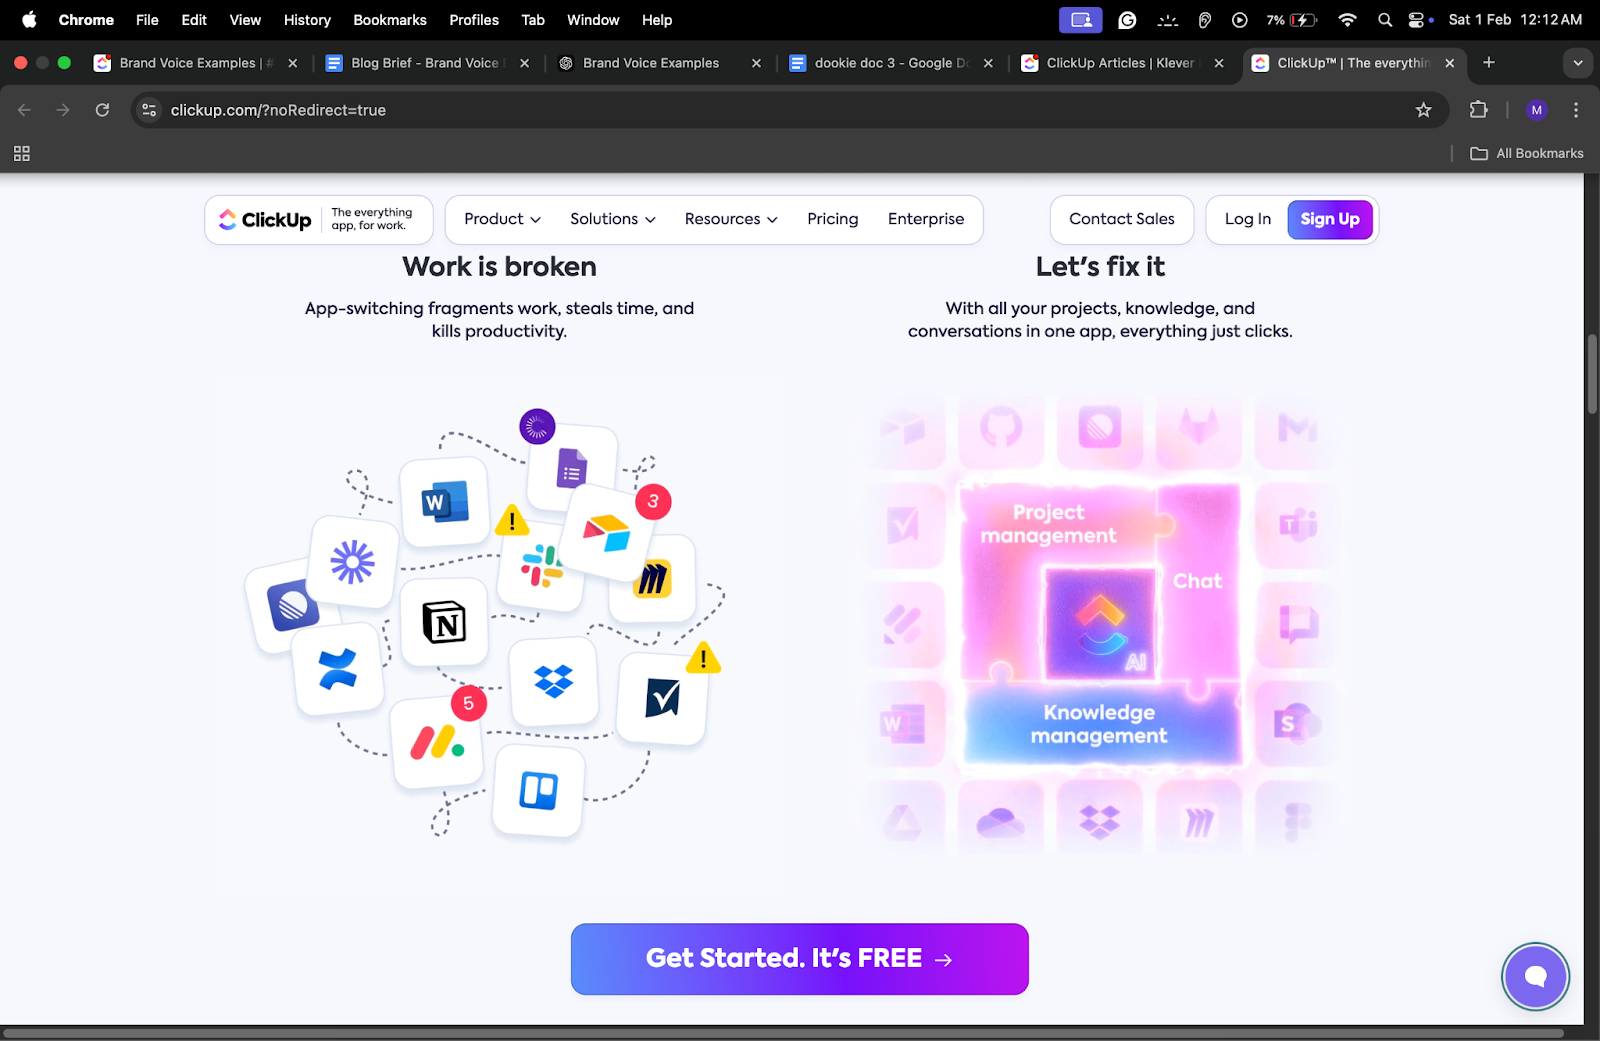Click the Smartsheet checkmark icon tile
This screenshot has width=1600, height=1041.
point(663,698)
